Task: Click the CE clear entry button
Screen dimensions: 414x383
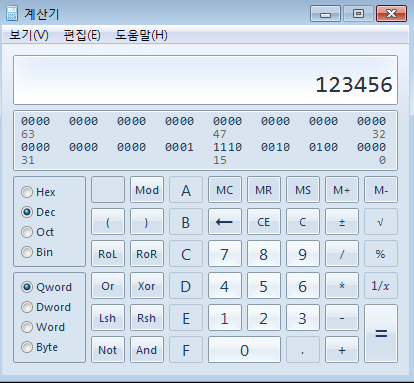Action: pos(264,222)
